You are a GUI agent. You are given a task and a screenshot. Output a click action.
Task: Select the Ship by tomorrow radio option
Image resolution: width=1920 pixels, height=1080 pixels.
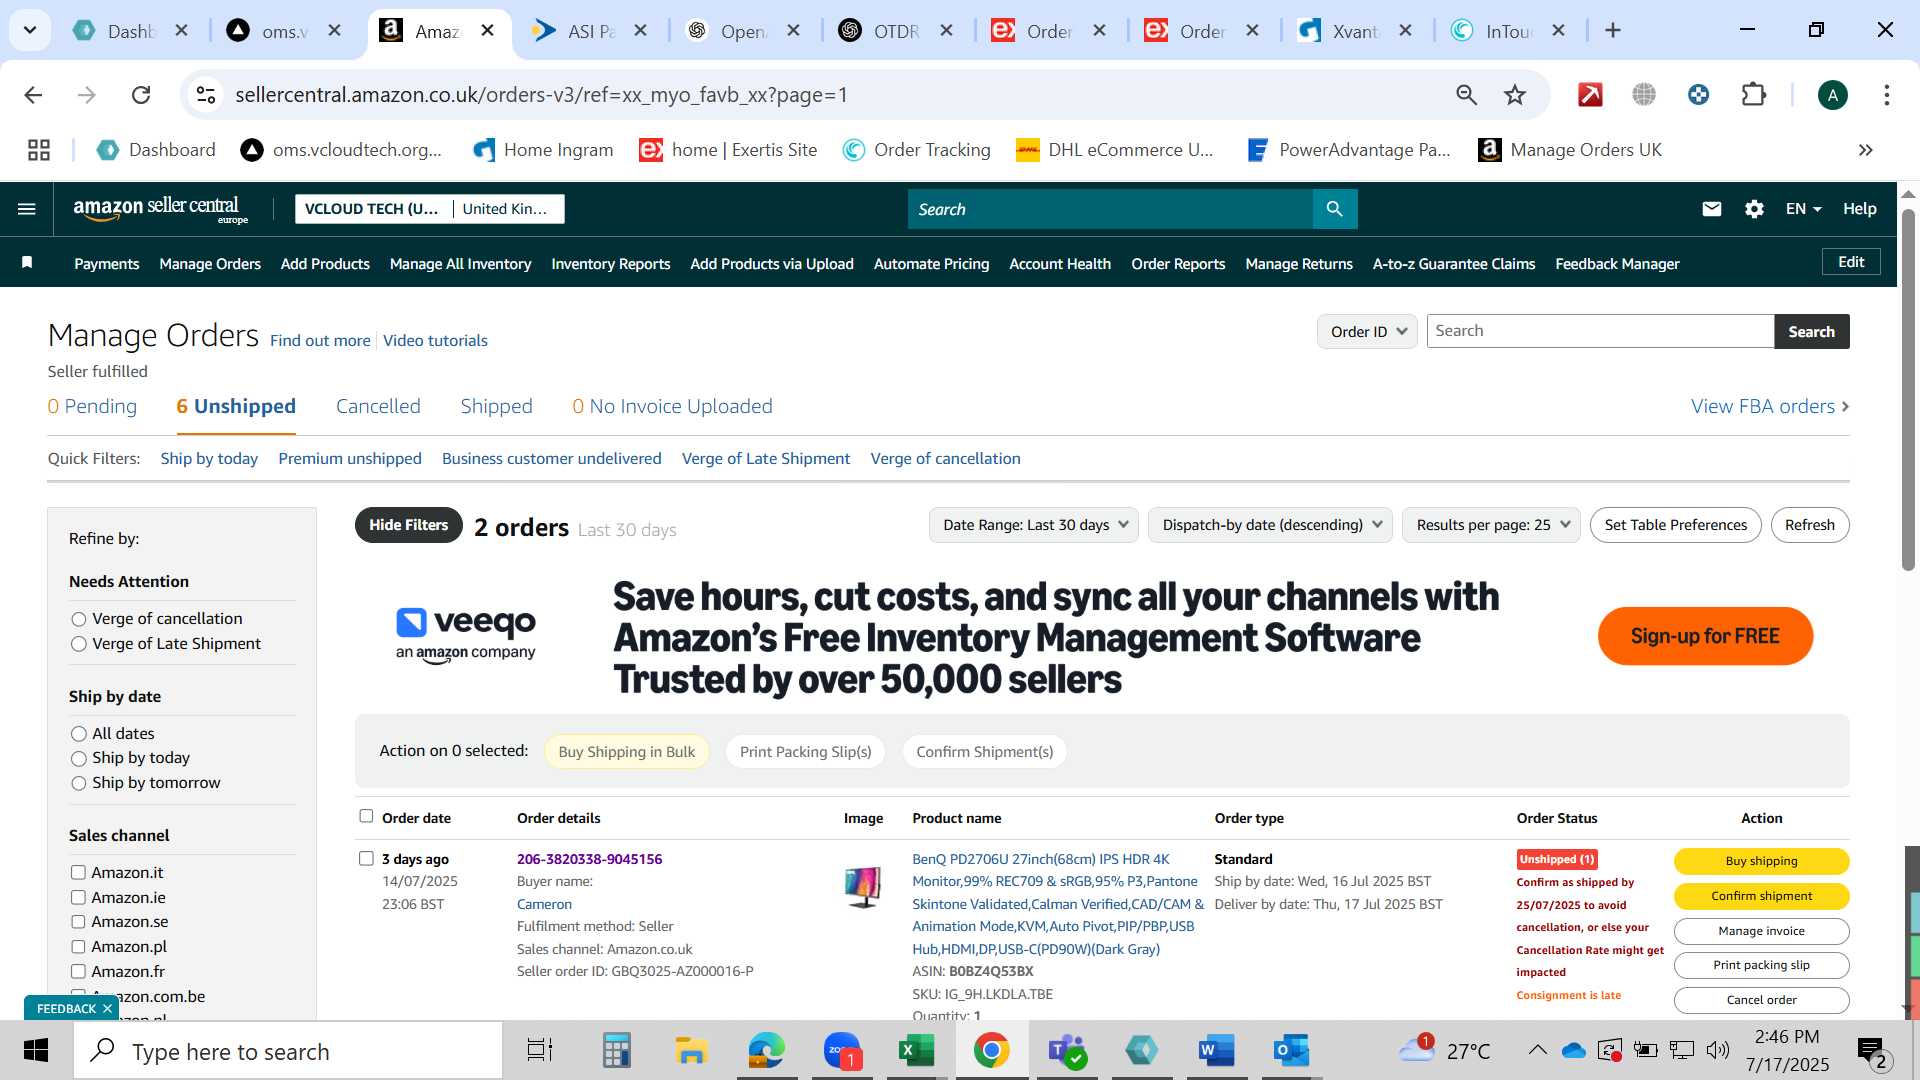[x=79, y=783]
